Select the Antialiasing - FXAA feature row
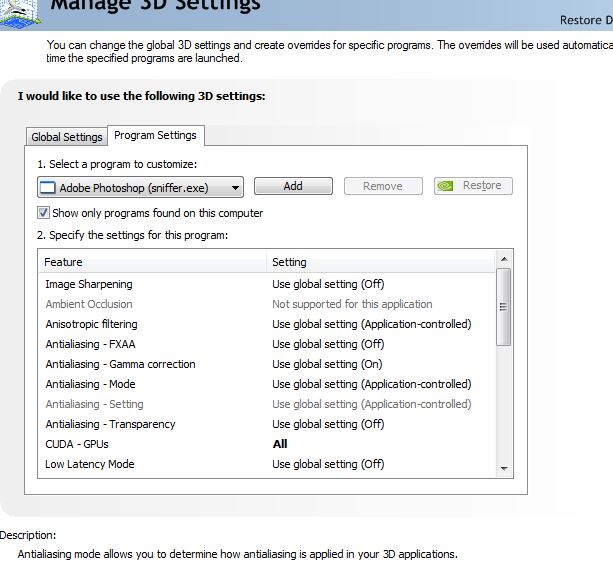The height and width of the screenshot is (576, 613). 267,344
